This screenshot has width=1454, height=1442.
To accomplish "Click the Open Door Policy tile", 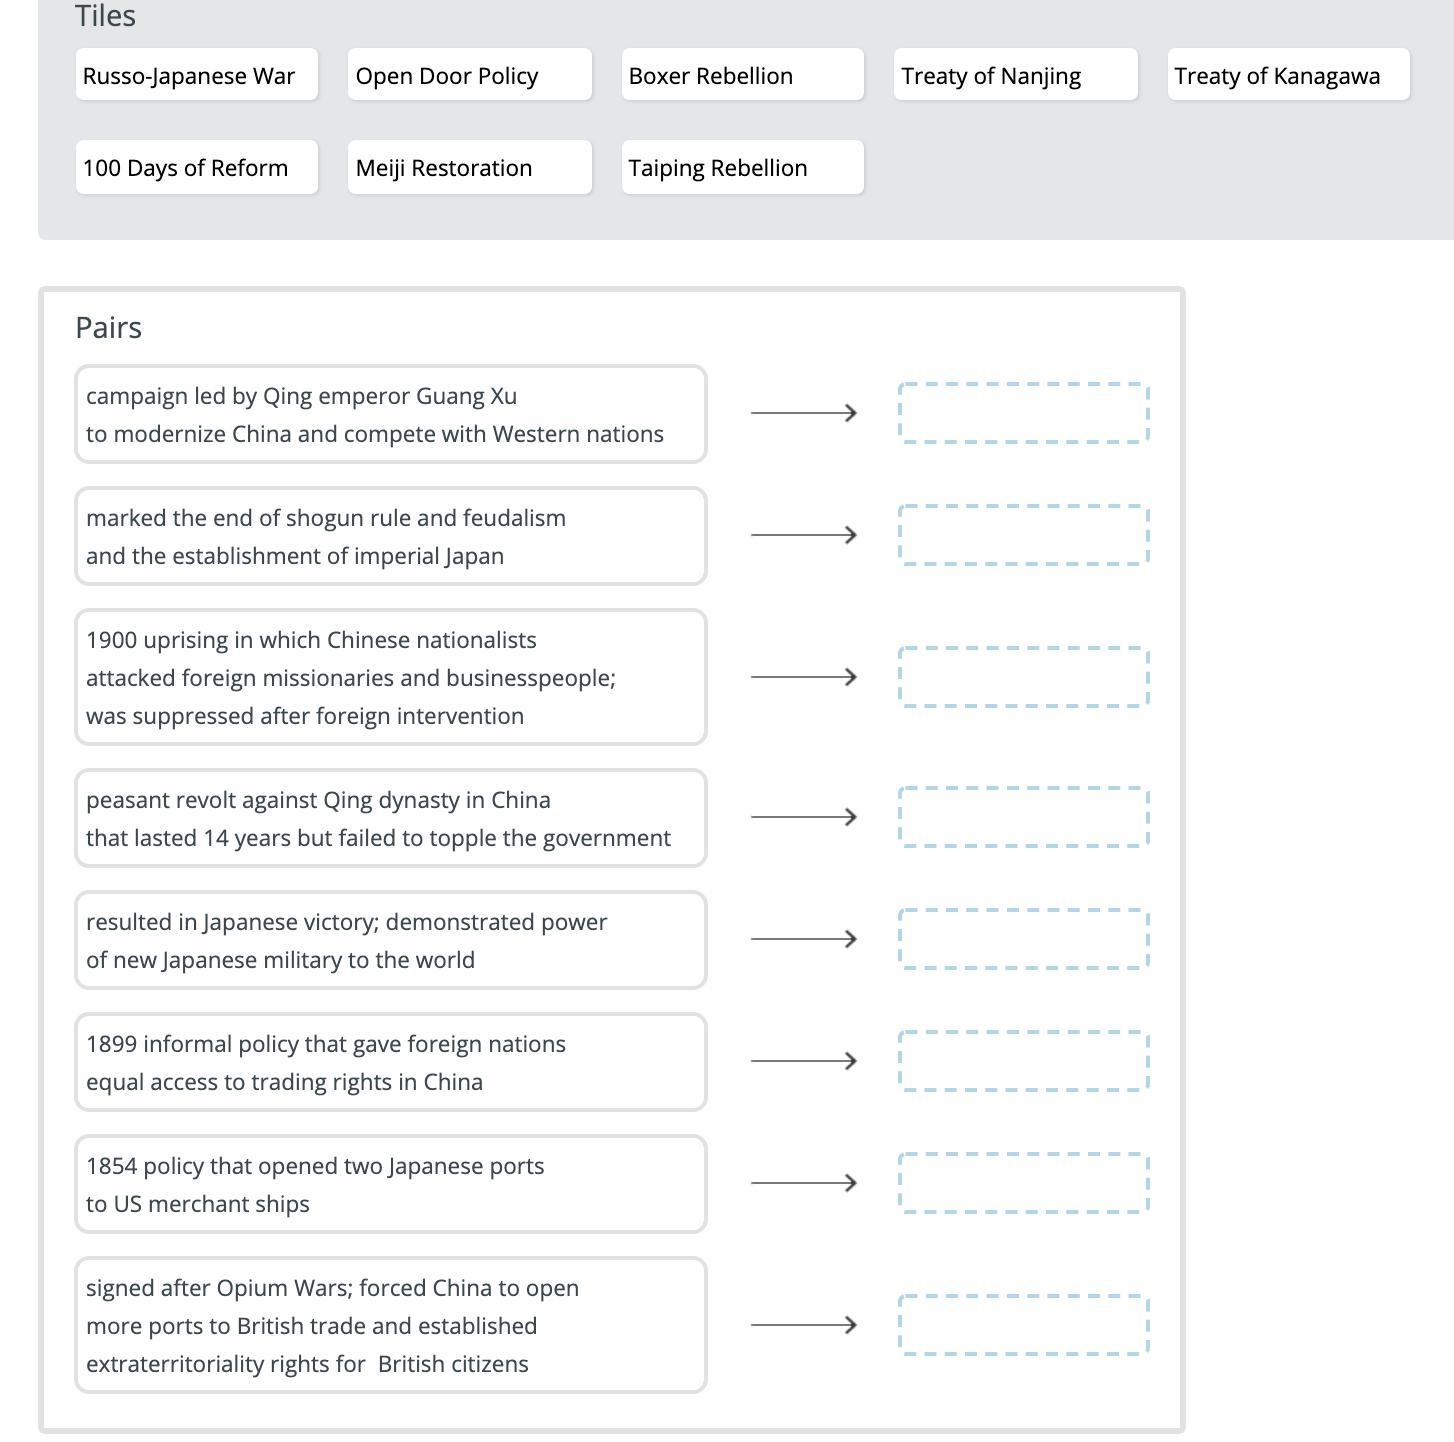I will coord(469,75).
